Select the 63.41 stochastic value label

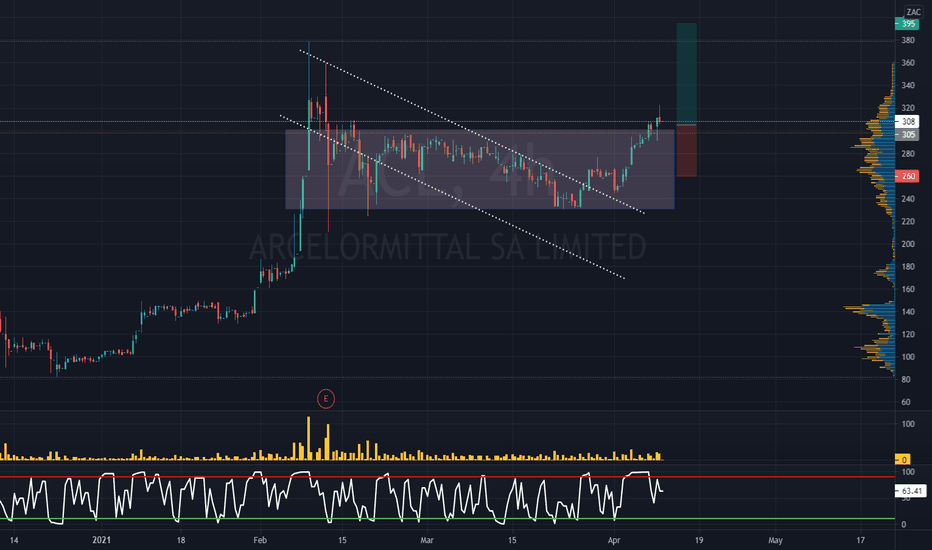(x=911, y=491)
